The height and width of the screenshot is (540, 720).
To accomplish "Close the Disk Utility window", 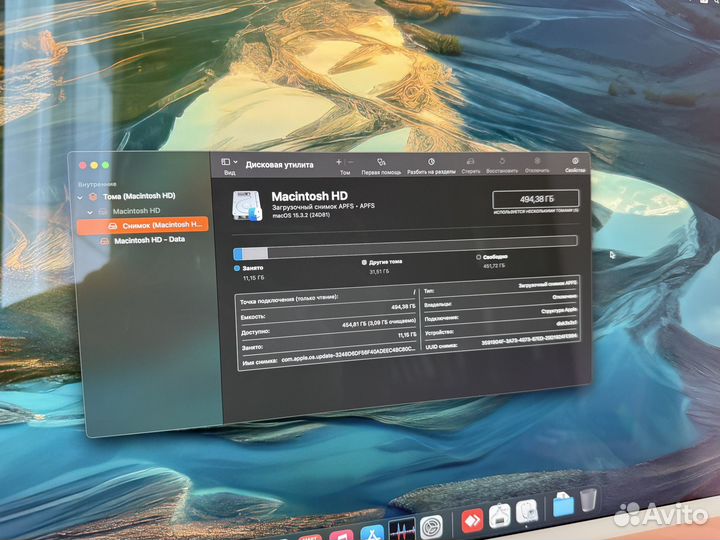I will point(83,165).
